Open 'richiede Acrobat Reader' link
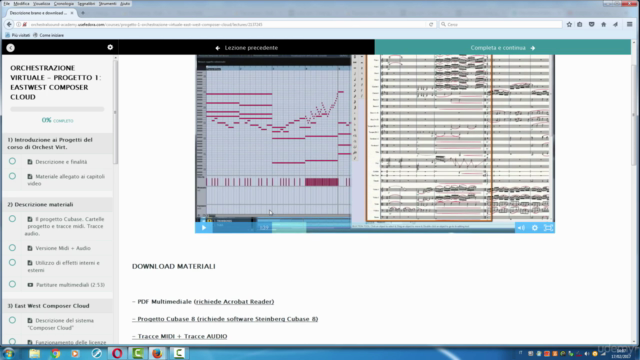The image size is (640, 360). (x=234, y=302)
